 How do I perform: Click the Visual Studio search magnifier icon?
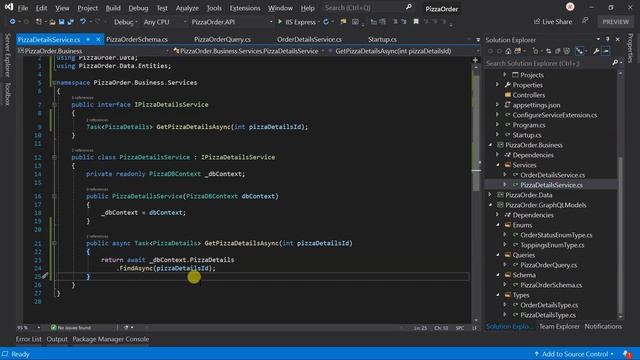click(408, 7)
